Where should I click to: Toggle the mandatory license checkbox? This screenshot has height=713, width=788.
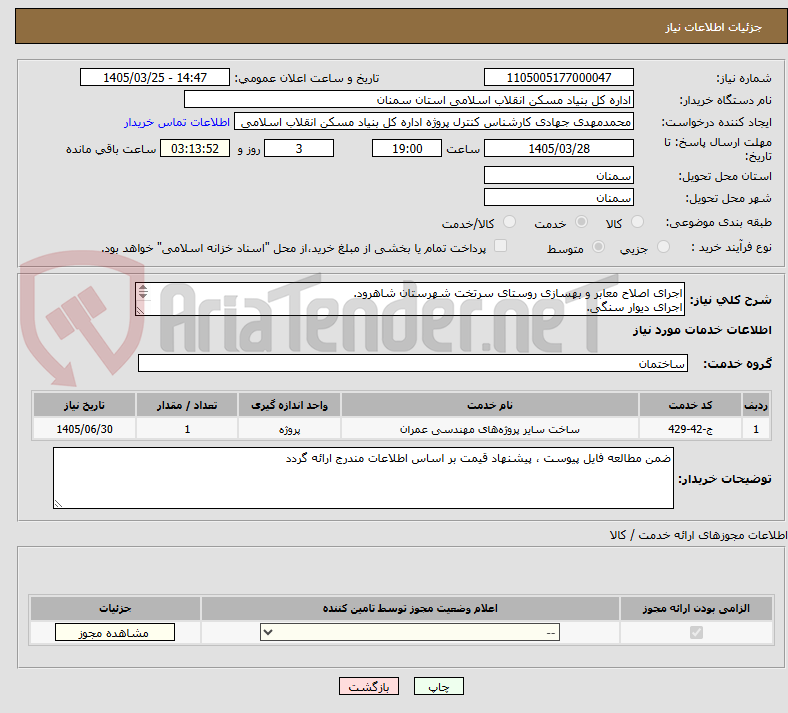coord(697,632)
